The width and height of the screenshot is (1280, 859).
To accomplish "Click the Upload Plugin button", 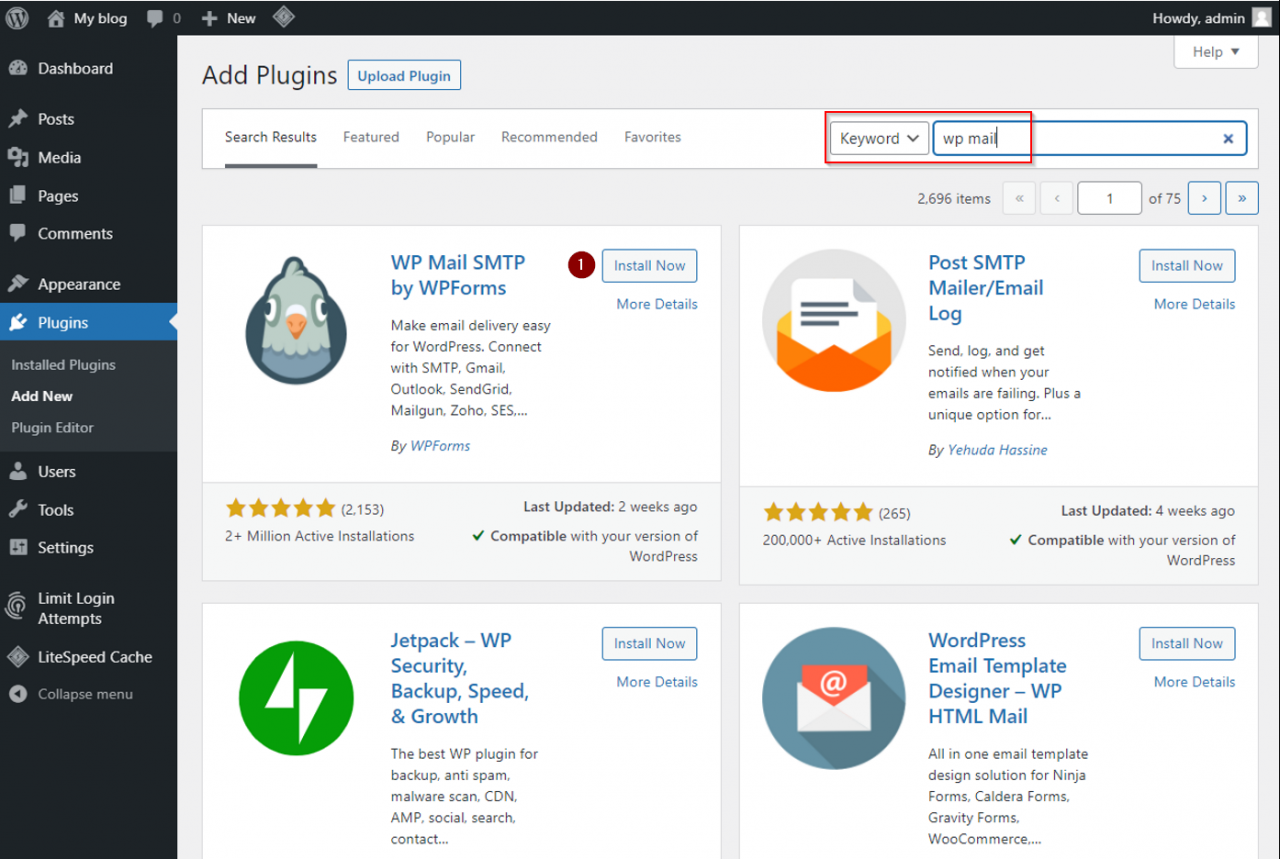I will tap(404, 76).
